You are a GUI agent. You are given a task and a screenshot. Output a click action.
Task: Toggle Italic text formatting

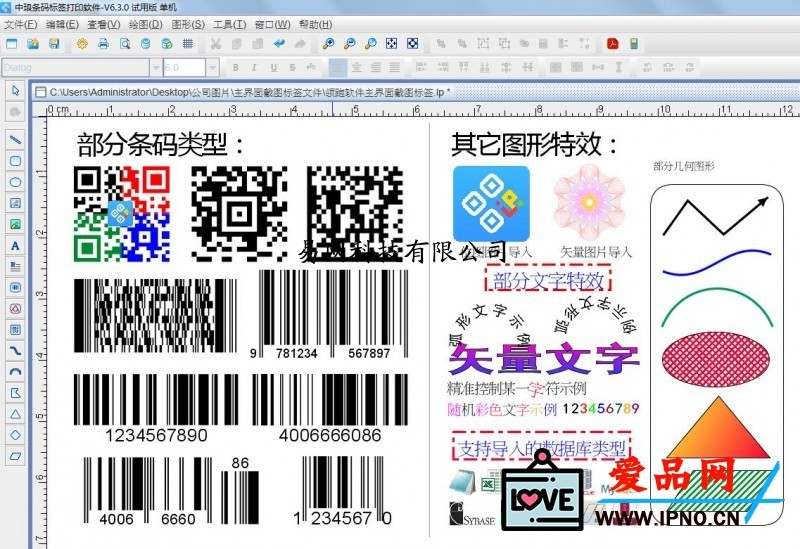(254, 67)
